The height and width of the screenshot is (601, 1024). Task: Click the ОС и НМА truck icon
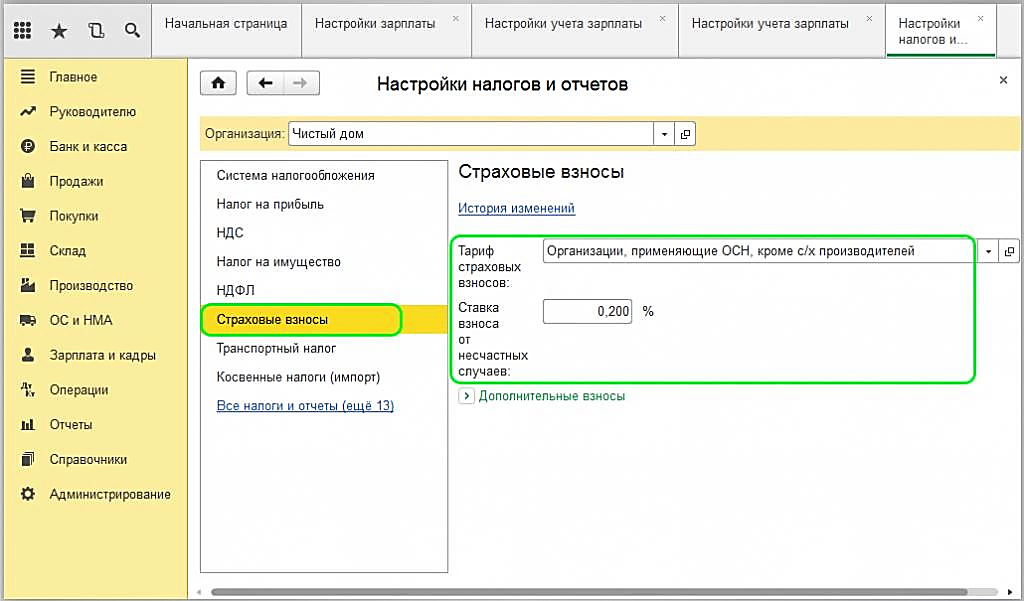coord(27,320)
